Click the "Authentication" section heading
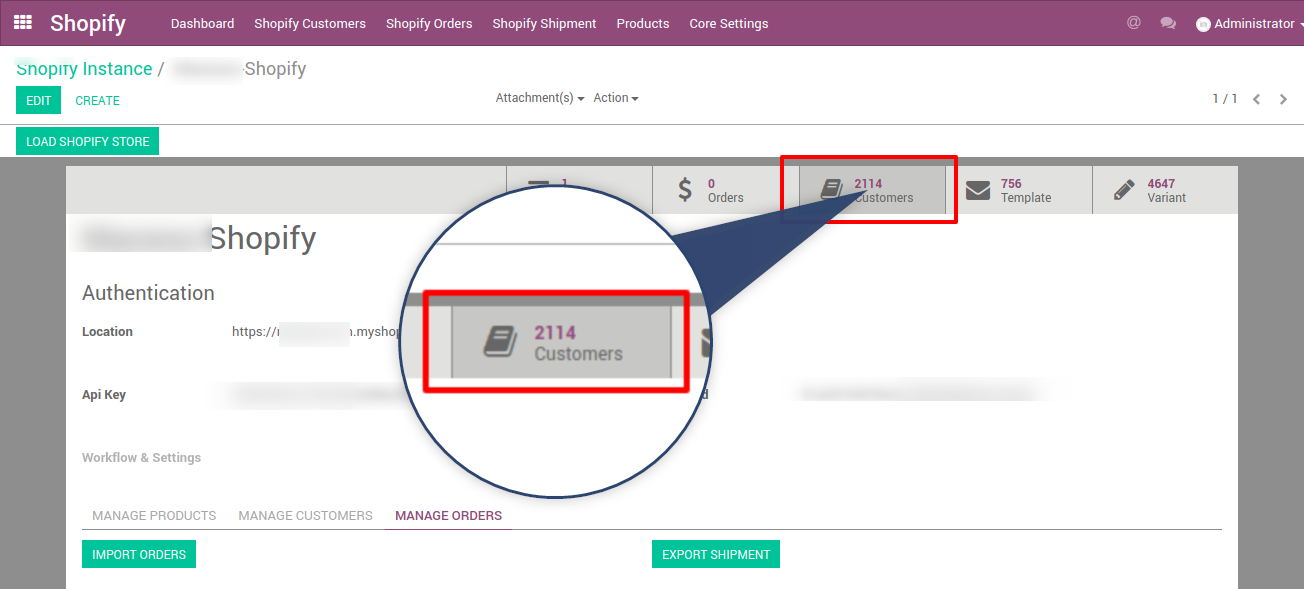This screenshot has width=1304, height=589. click(148, 293)
